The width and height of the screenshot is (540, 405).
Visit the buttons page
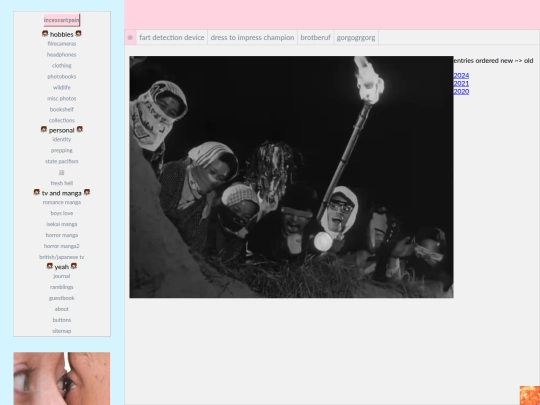point(62,320)
